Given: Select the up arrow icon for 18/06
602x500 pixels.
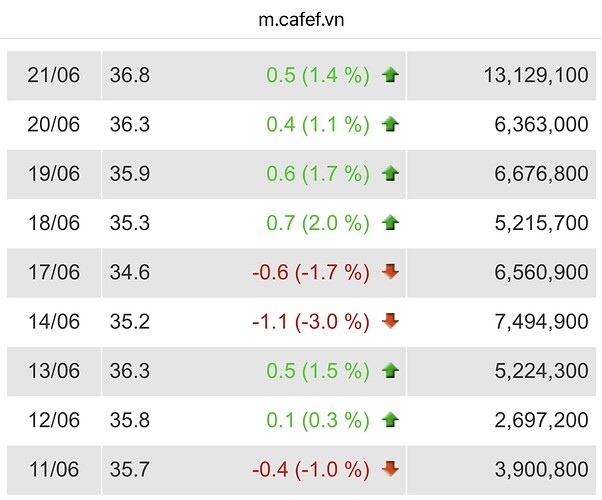Looking at the screenshot, I should point(390,223).
